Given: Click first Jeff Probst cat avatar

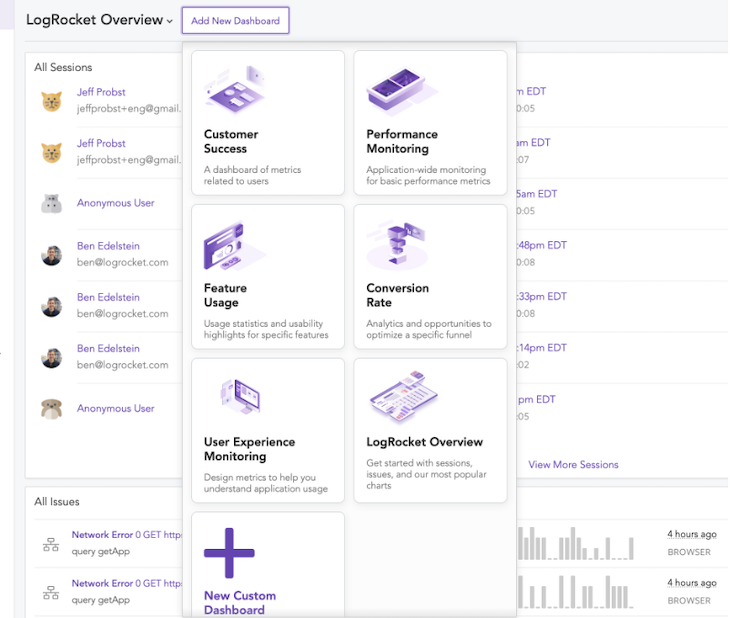Looking at the screenshot, I should [52, 101].
